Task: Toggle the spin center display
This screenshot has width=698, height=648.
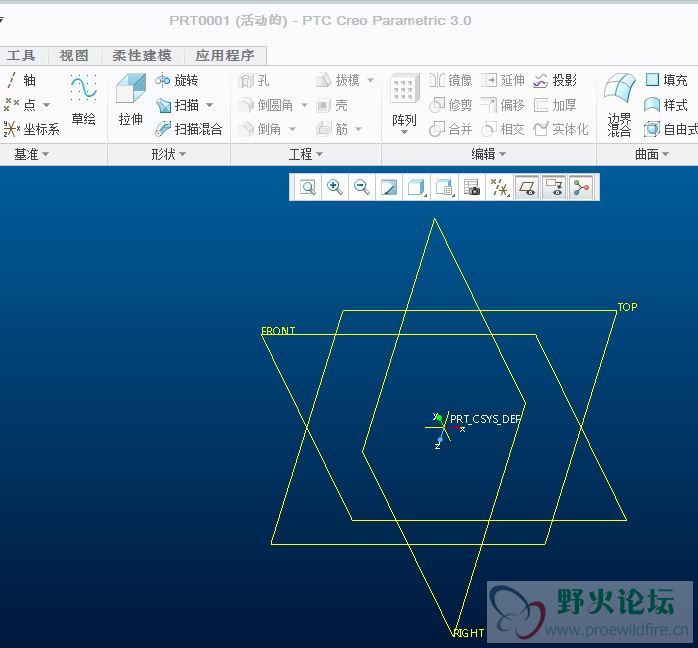Action: click(x=581, y=187)
